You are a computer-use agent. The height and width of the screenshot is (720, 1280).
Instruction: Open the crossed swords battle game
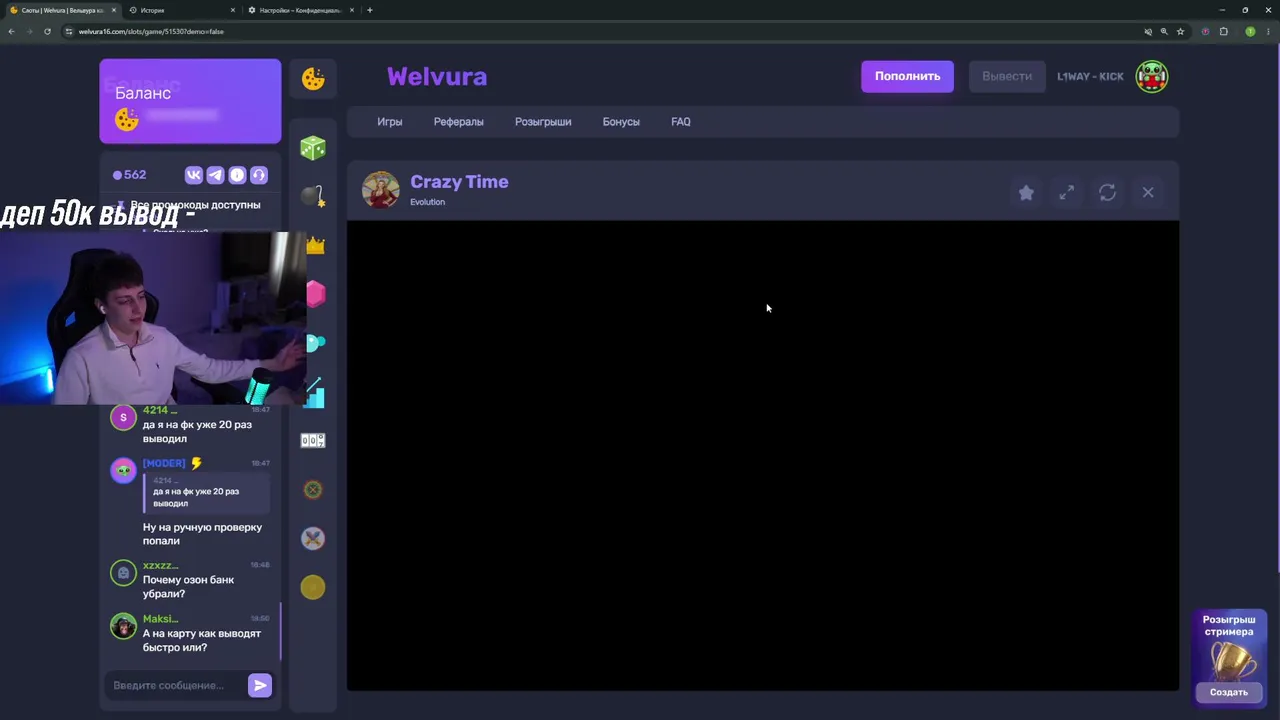(x=313, y=539)
